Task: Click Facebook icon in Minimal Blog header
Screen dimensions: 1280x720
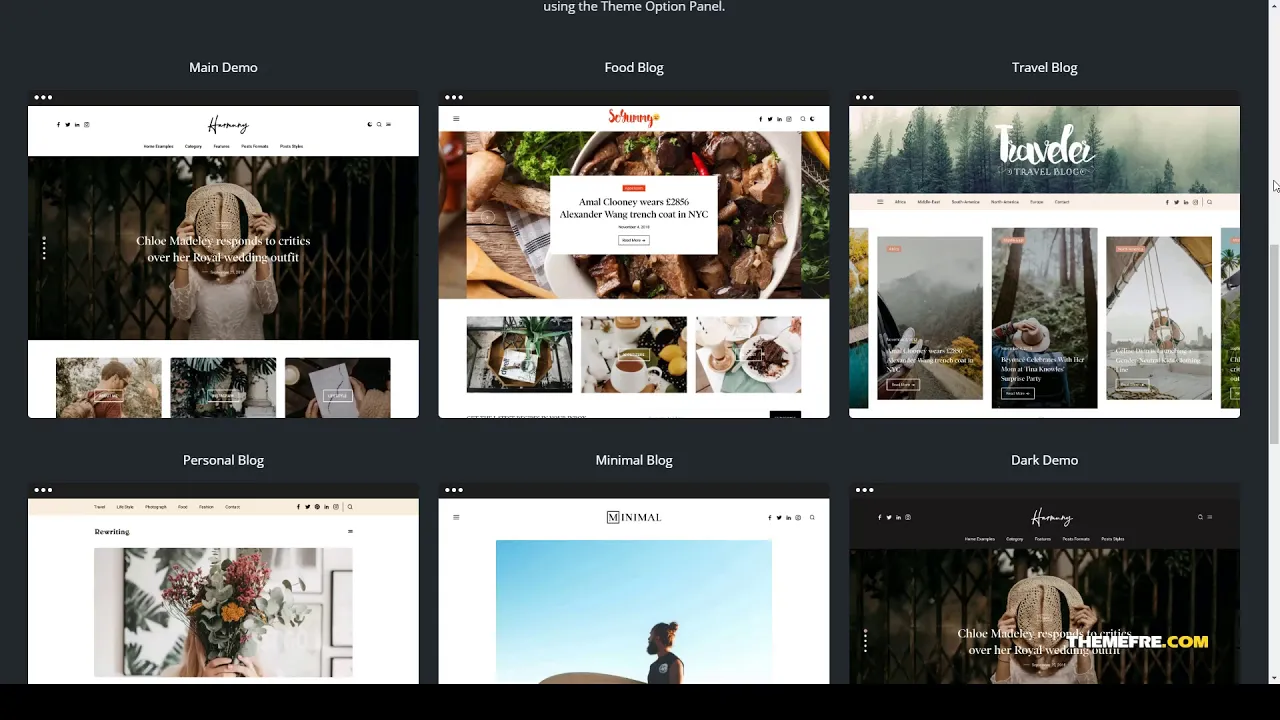Action: (x=770, y=517)
